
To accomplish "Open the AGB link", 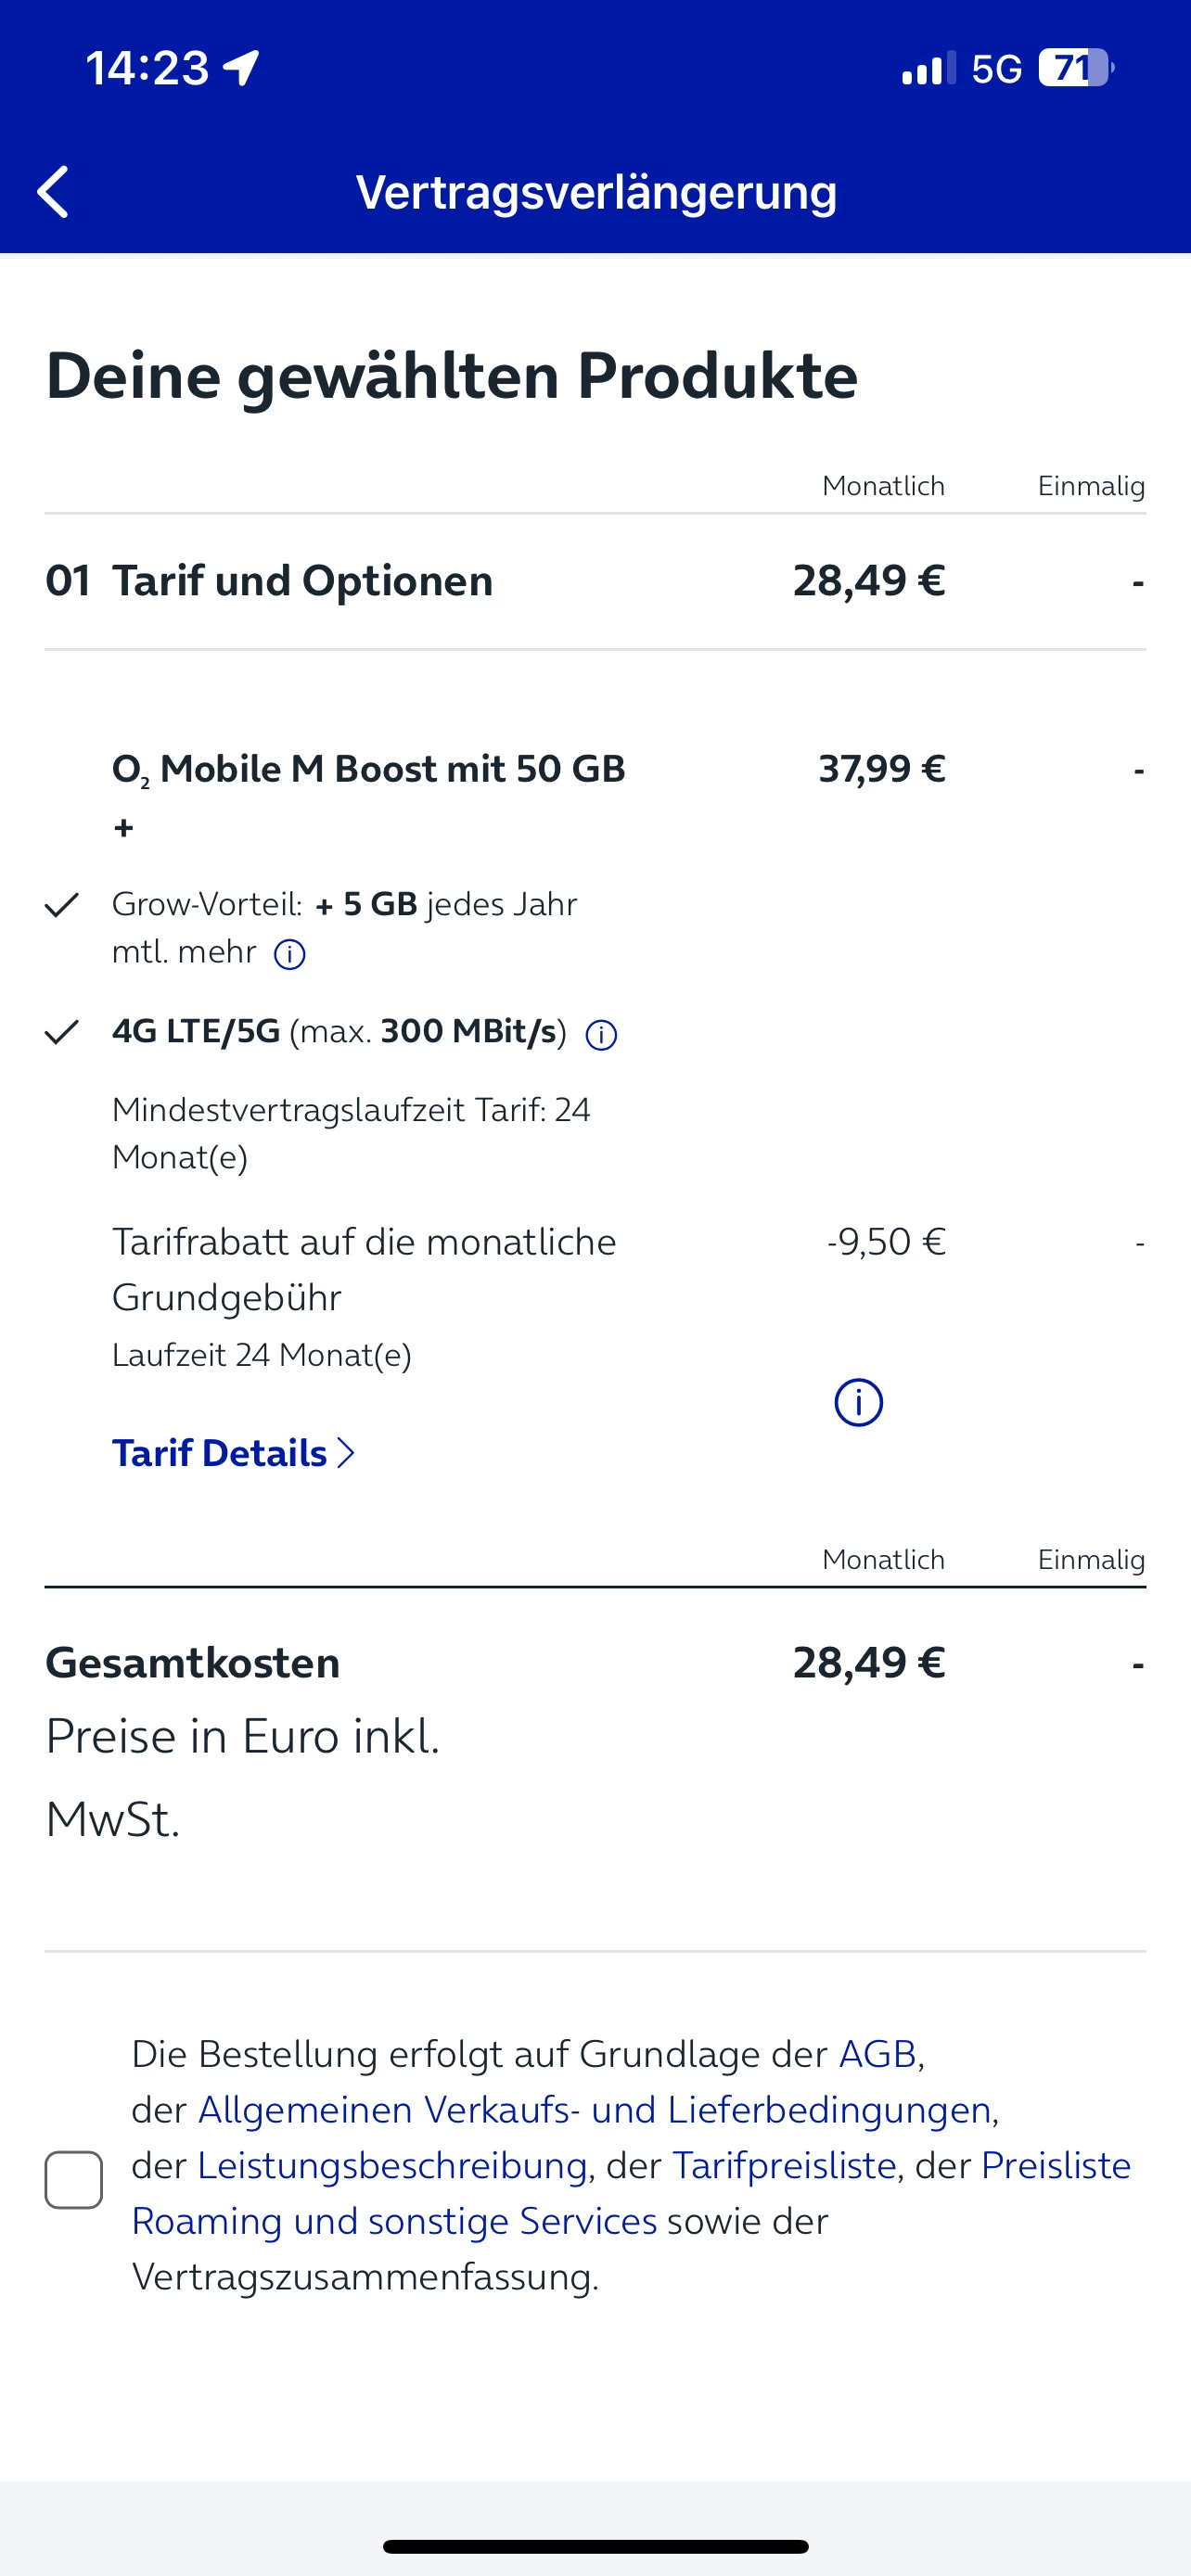I will [877, 2054].
